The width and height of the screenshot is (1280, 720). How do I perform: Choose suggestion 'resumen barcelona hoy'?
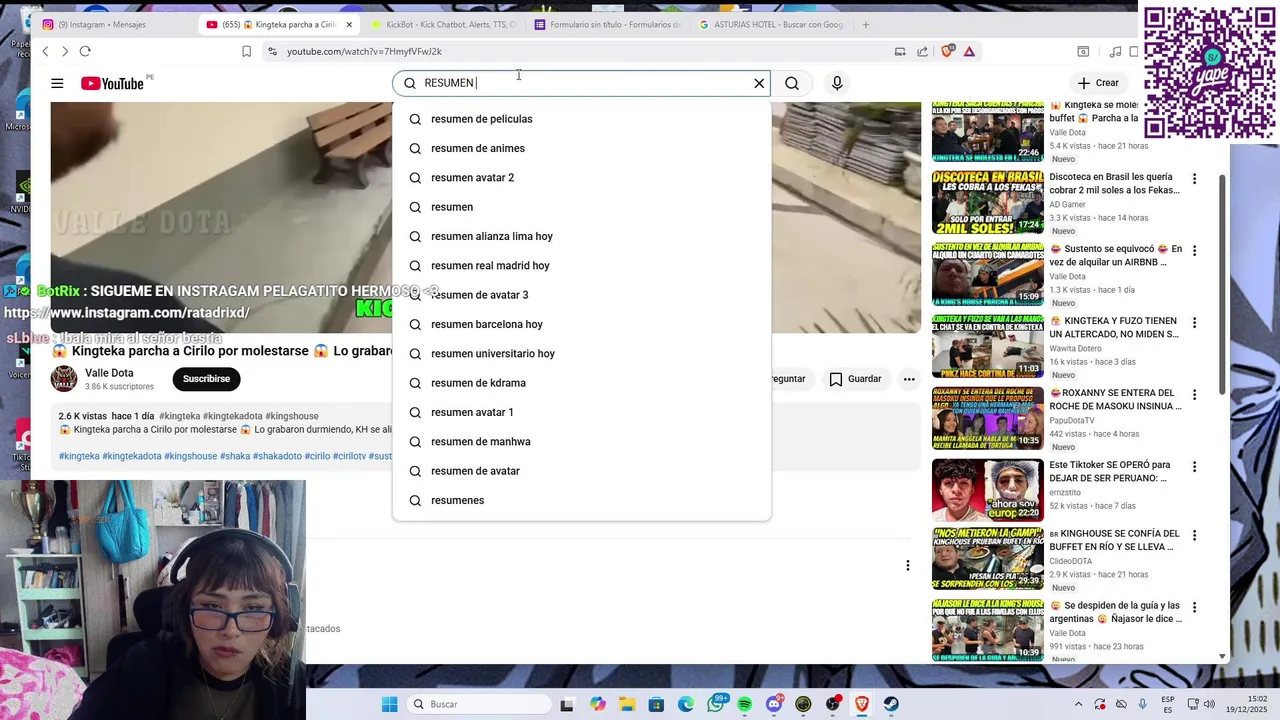(581, 324)
